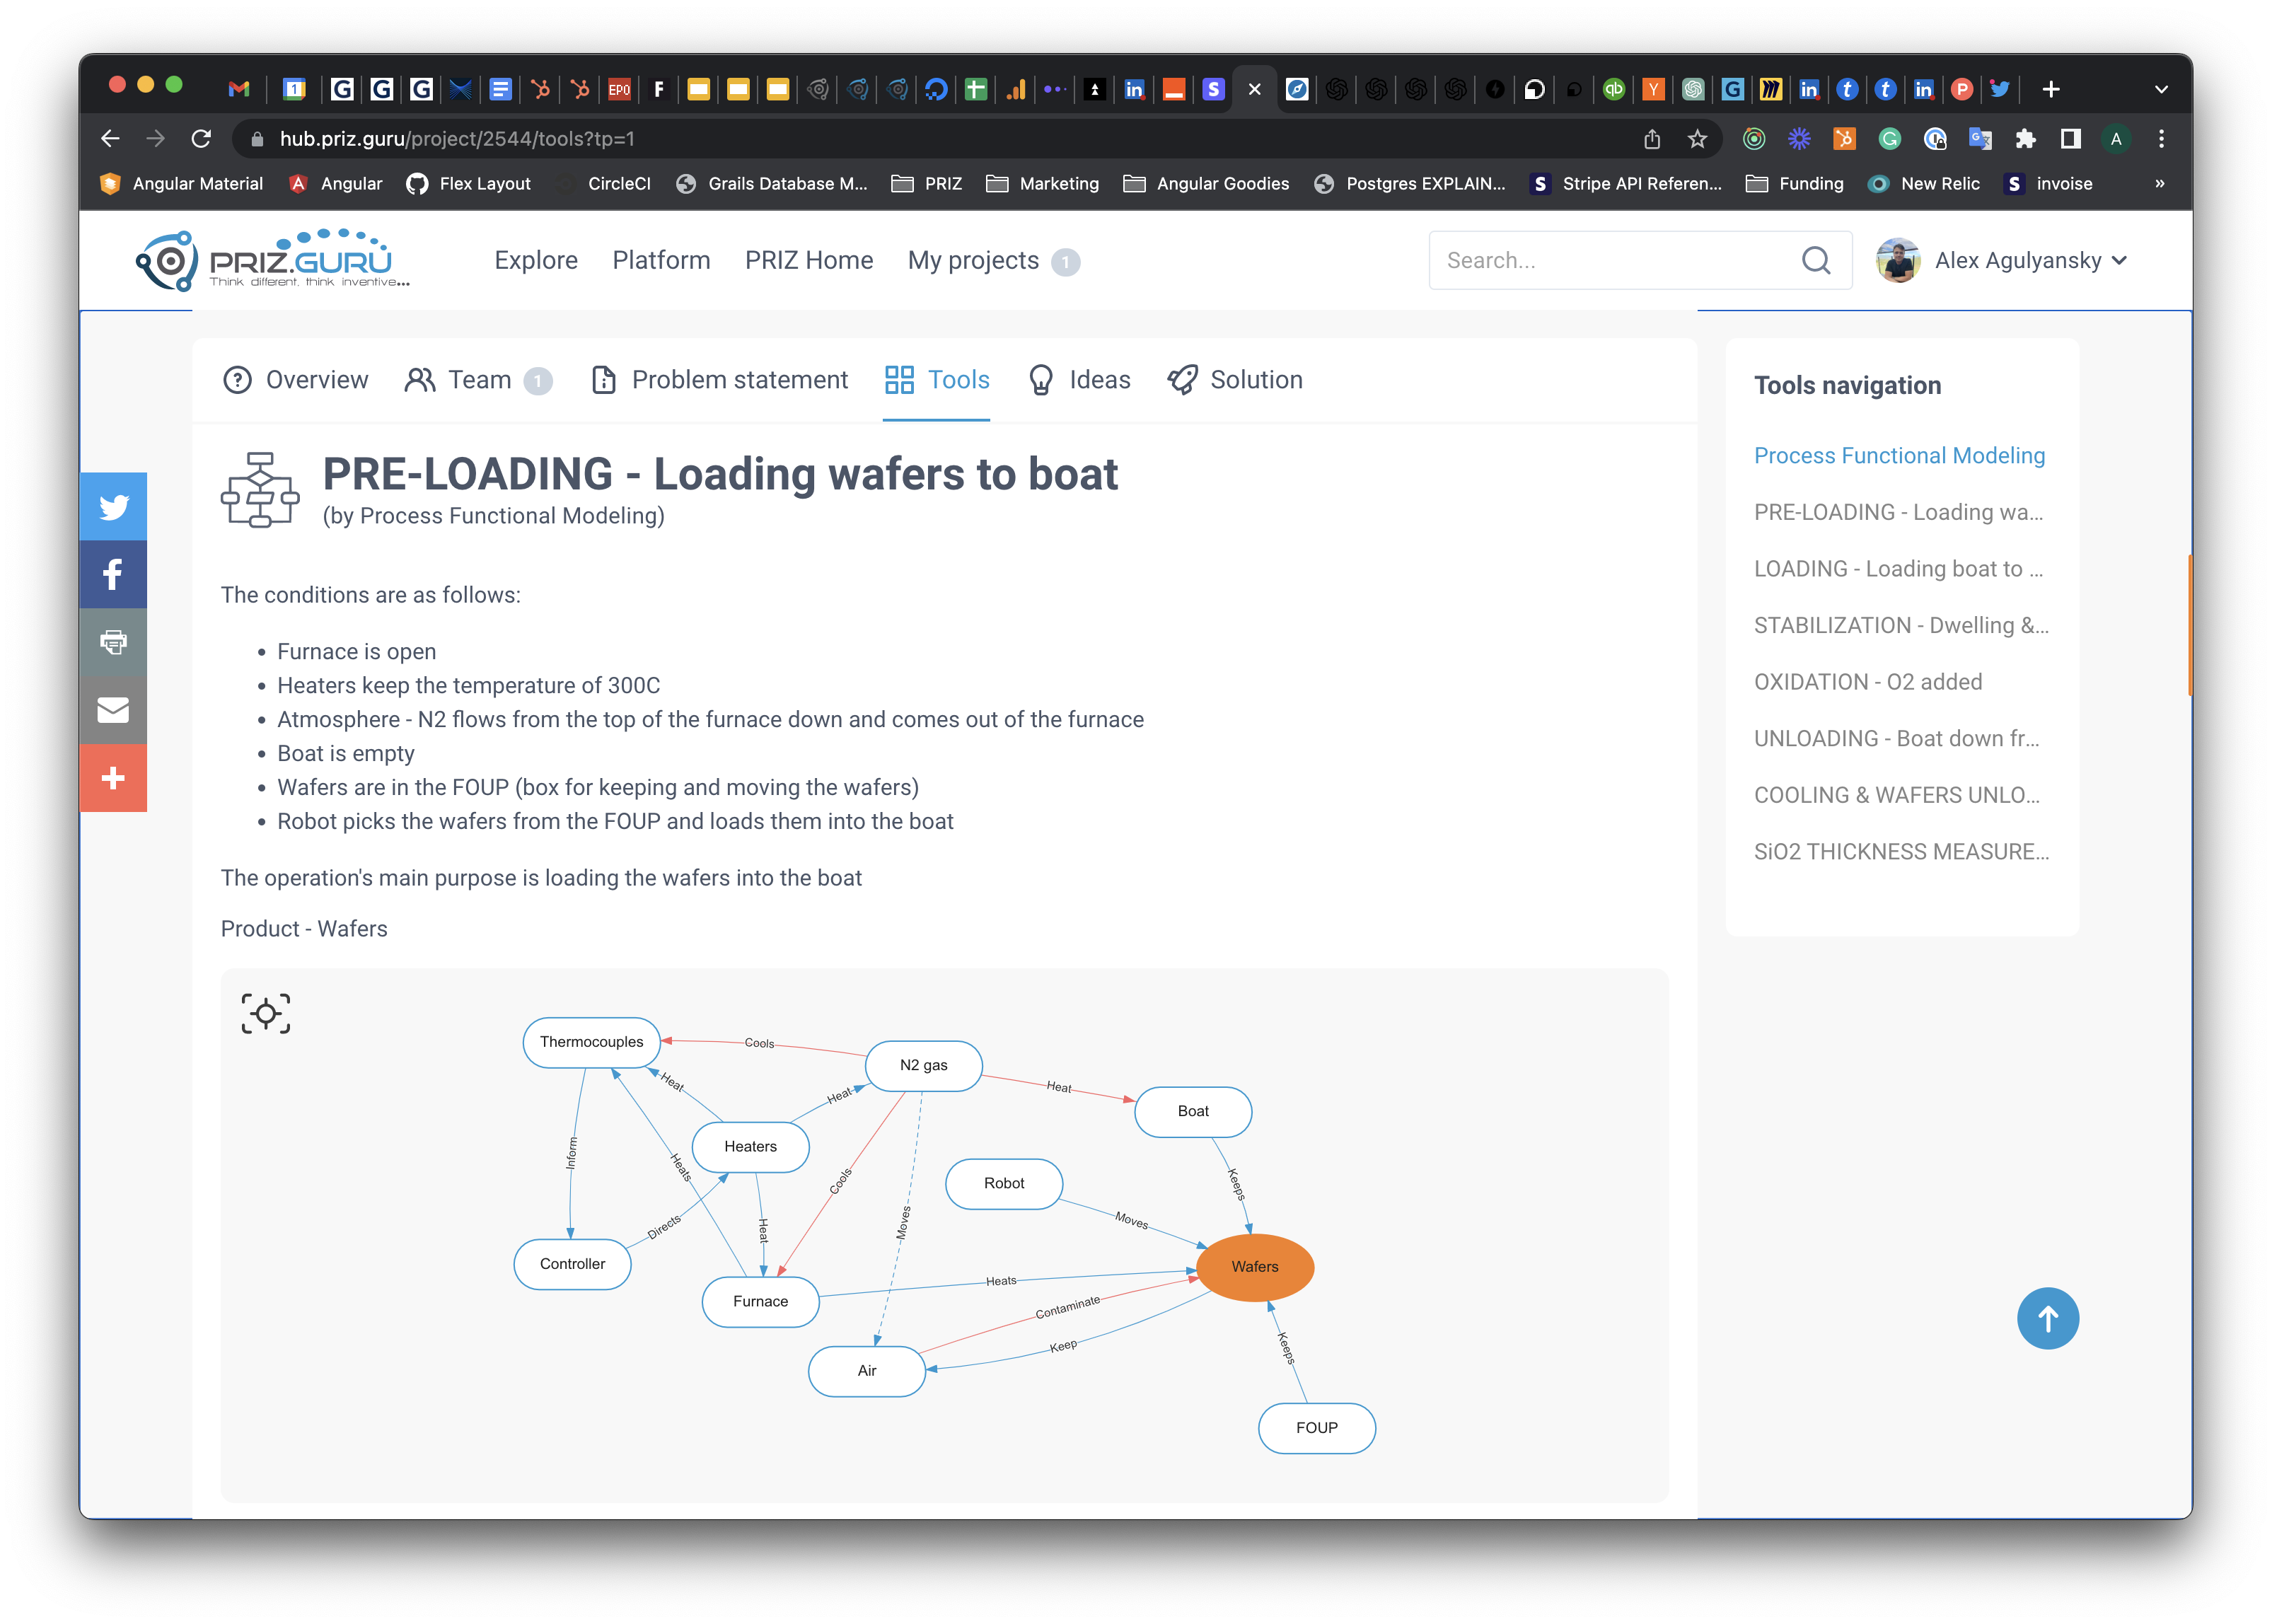
Task: Open a new browser tab with plus icon
Action: tap(2051, 89)
